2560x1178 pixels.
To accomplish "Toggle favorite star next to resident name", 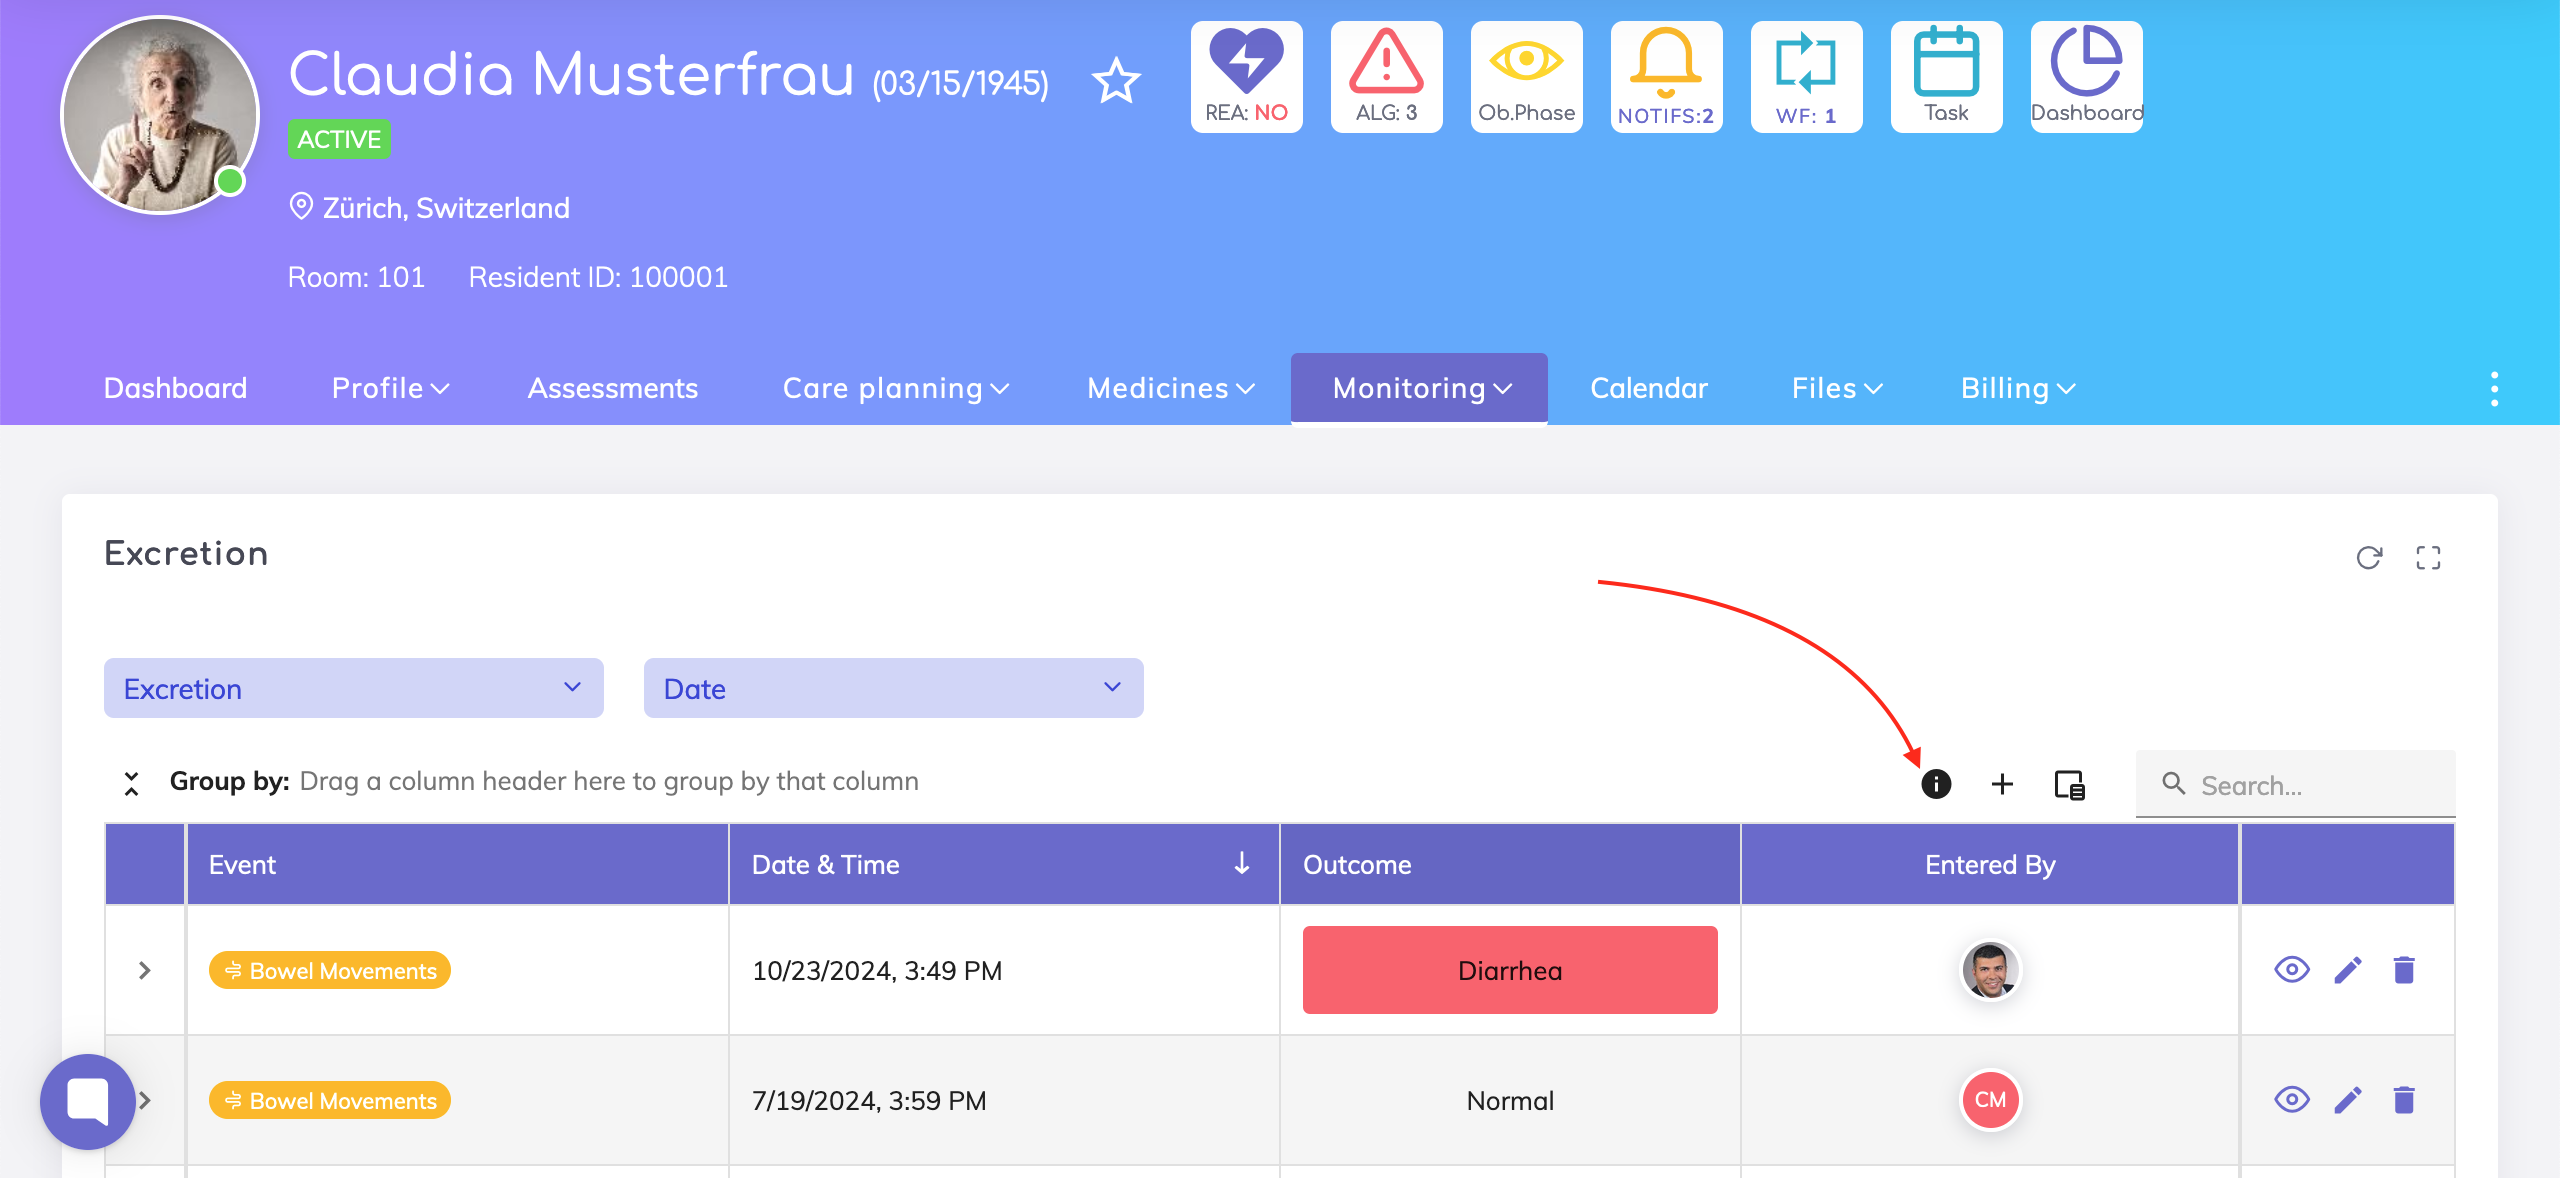I will (1116, 82).
